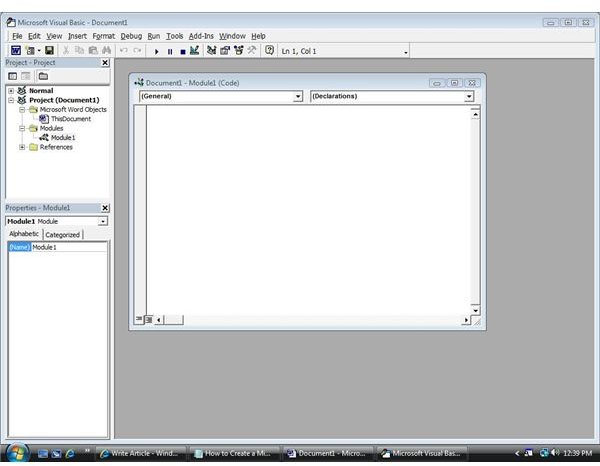Switch to Write Article taskbar window
Viewport: 600px width, 466px height.
[x=140, y=453]
